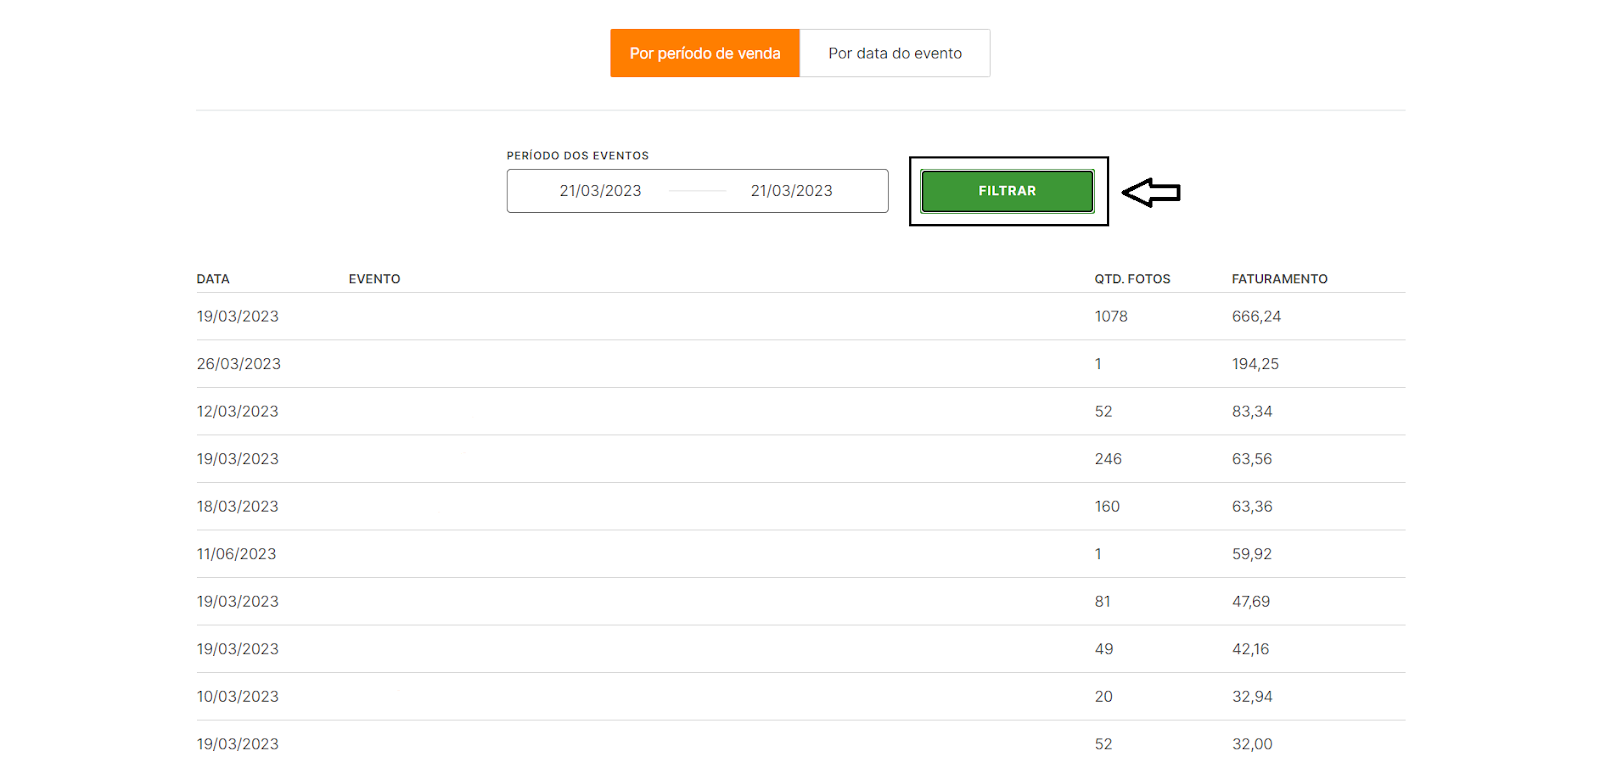
Task: Sort by QTD. FOTOS column header
Action: [1132, 279]
